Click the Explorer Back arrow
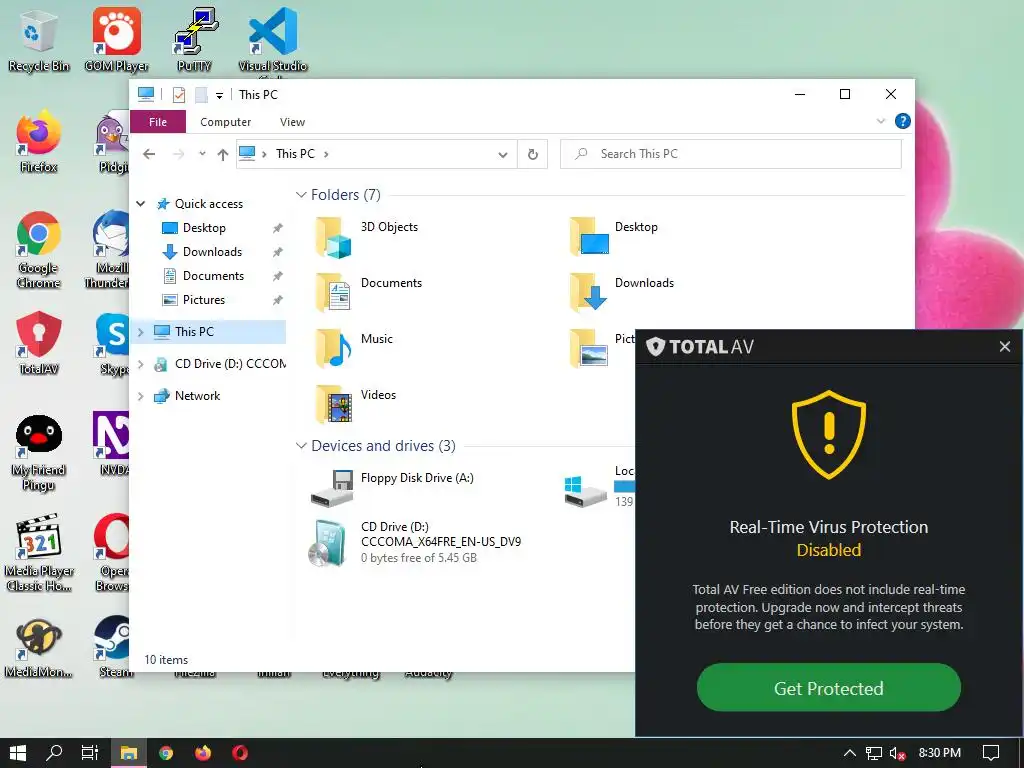This screenshot has width=1024, height=768. tap(150, 154)
